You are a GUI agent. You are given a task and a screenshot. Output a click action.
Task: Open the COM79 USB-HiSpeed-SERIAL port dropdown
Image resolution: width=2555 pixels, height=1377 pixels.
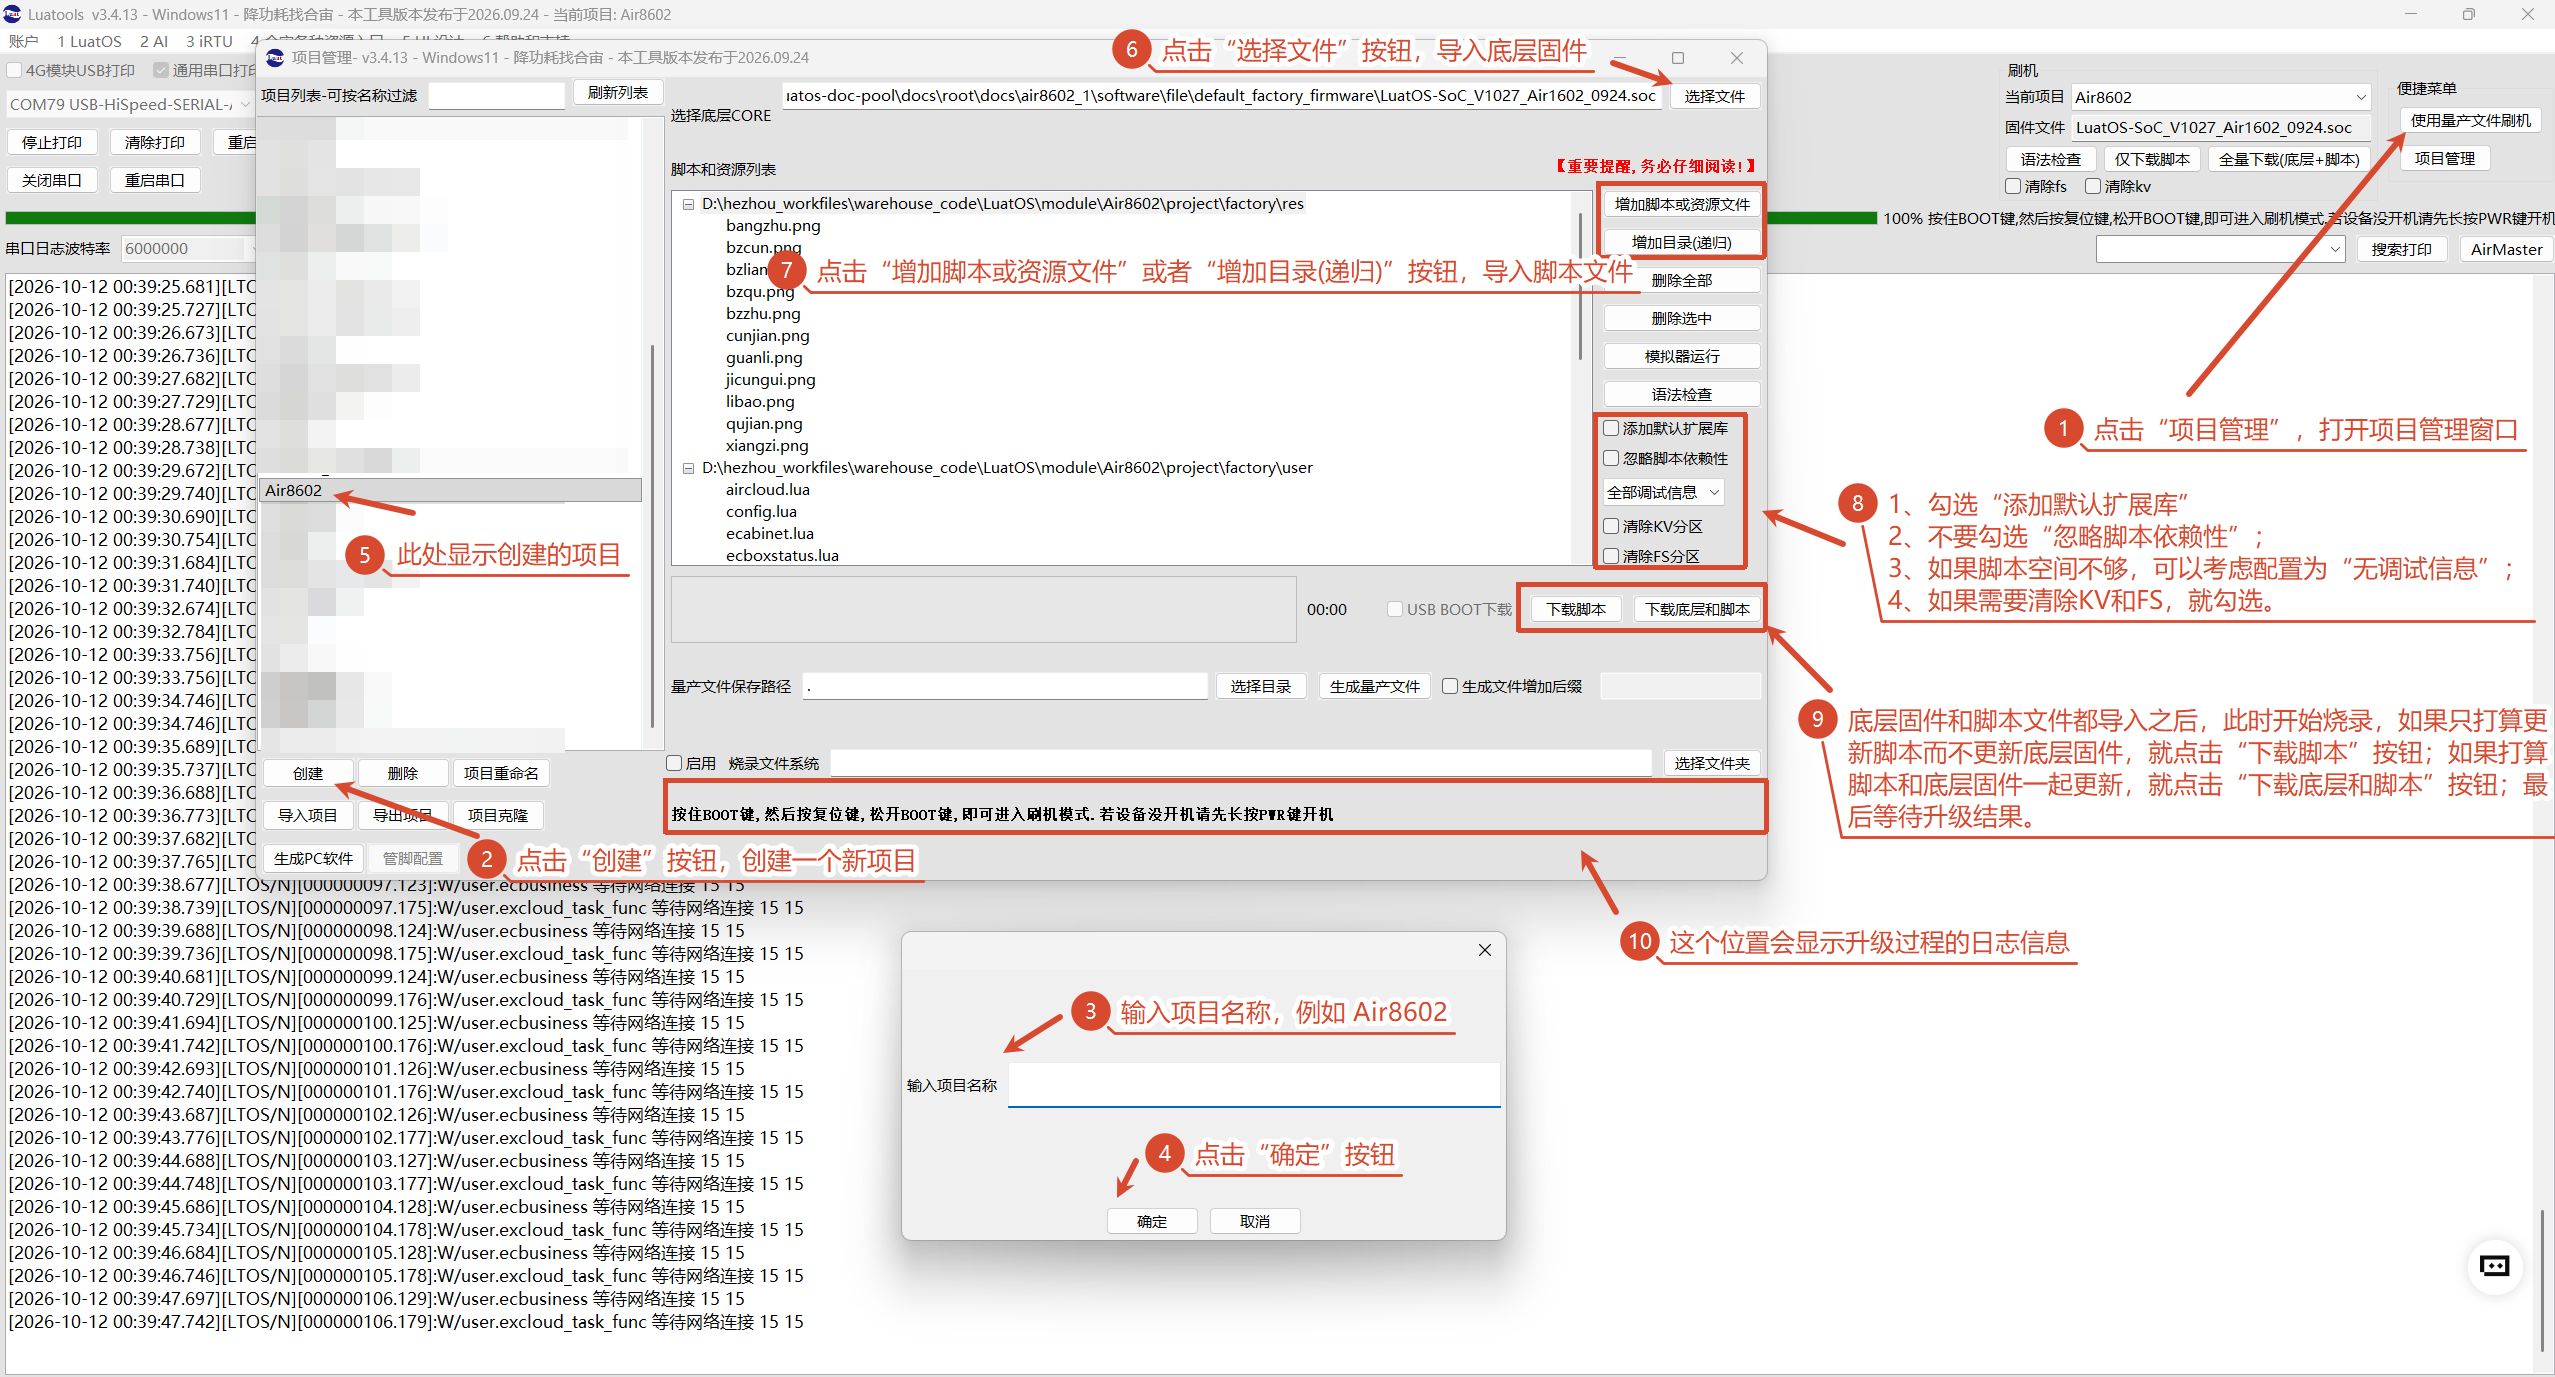pos(130,104)
